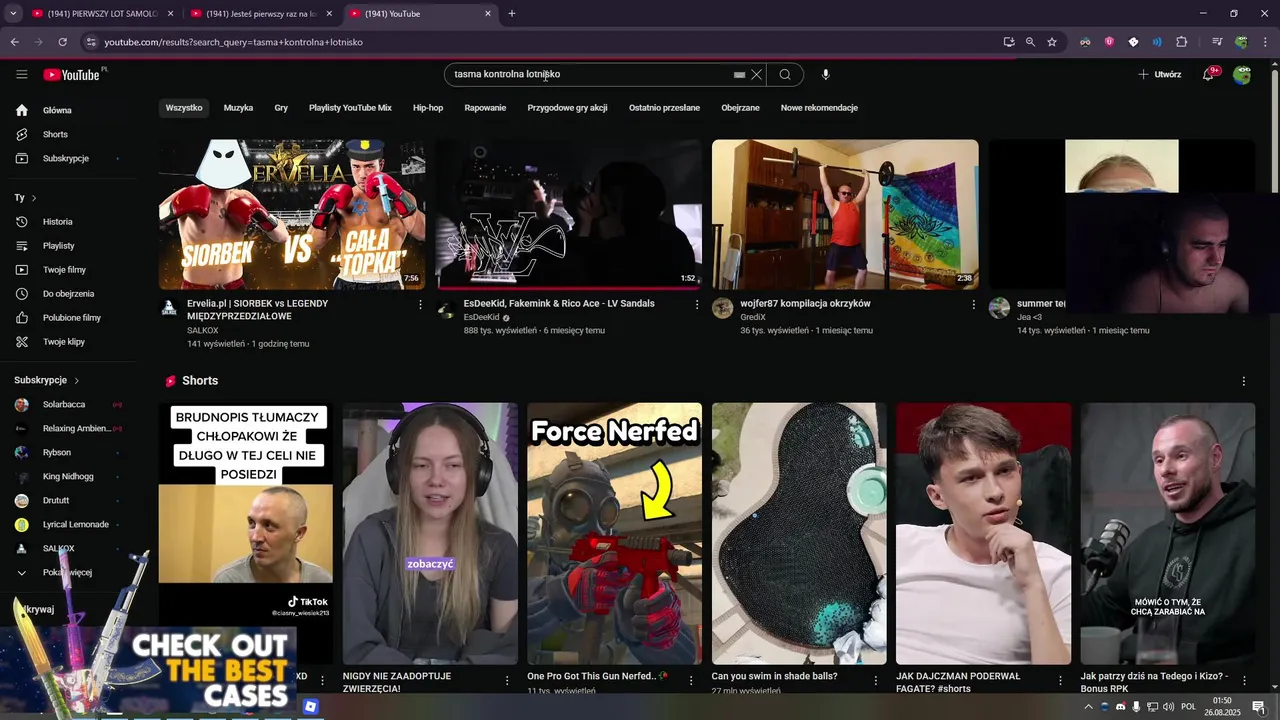This screenshot has height=720, width=1280.
Task: Select Playlisty YouTube Mix chip
Action: pyautogui.click(x=350, y=108)
